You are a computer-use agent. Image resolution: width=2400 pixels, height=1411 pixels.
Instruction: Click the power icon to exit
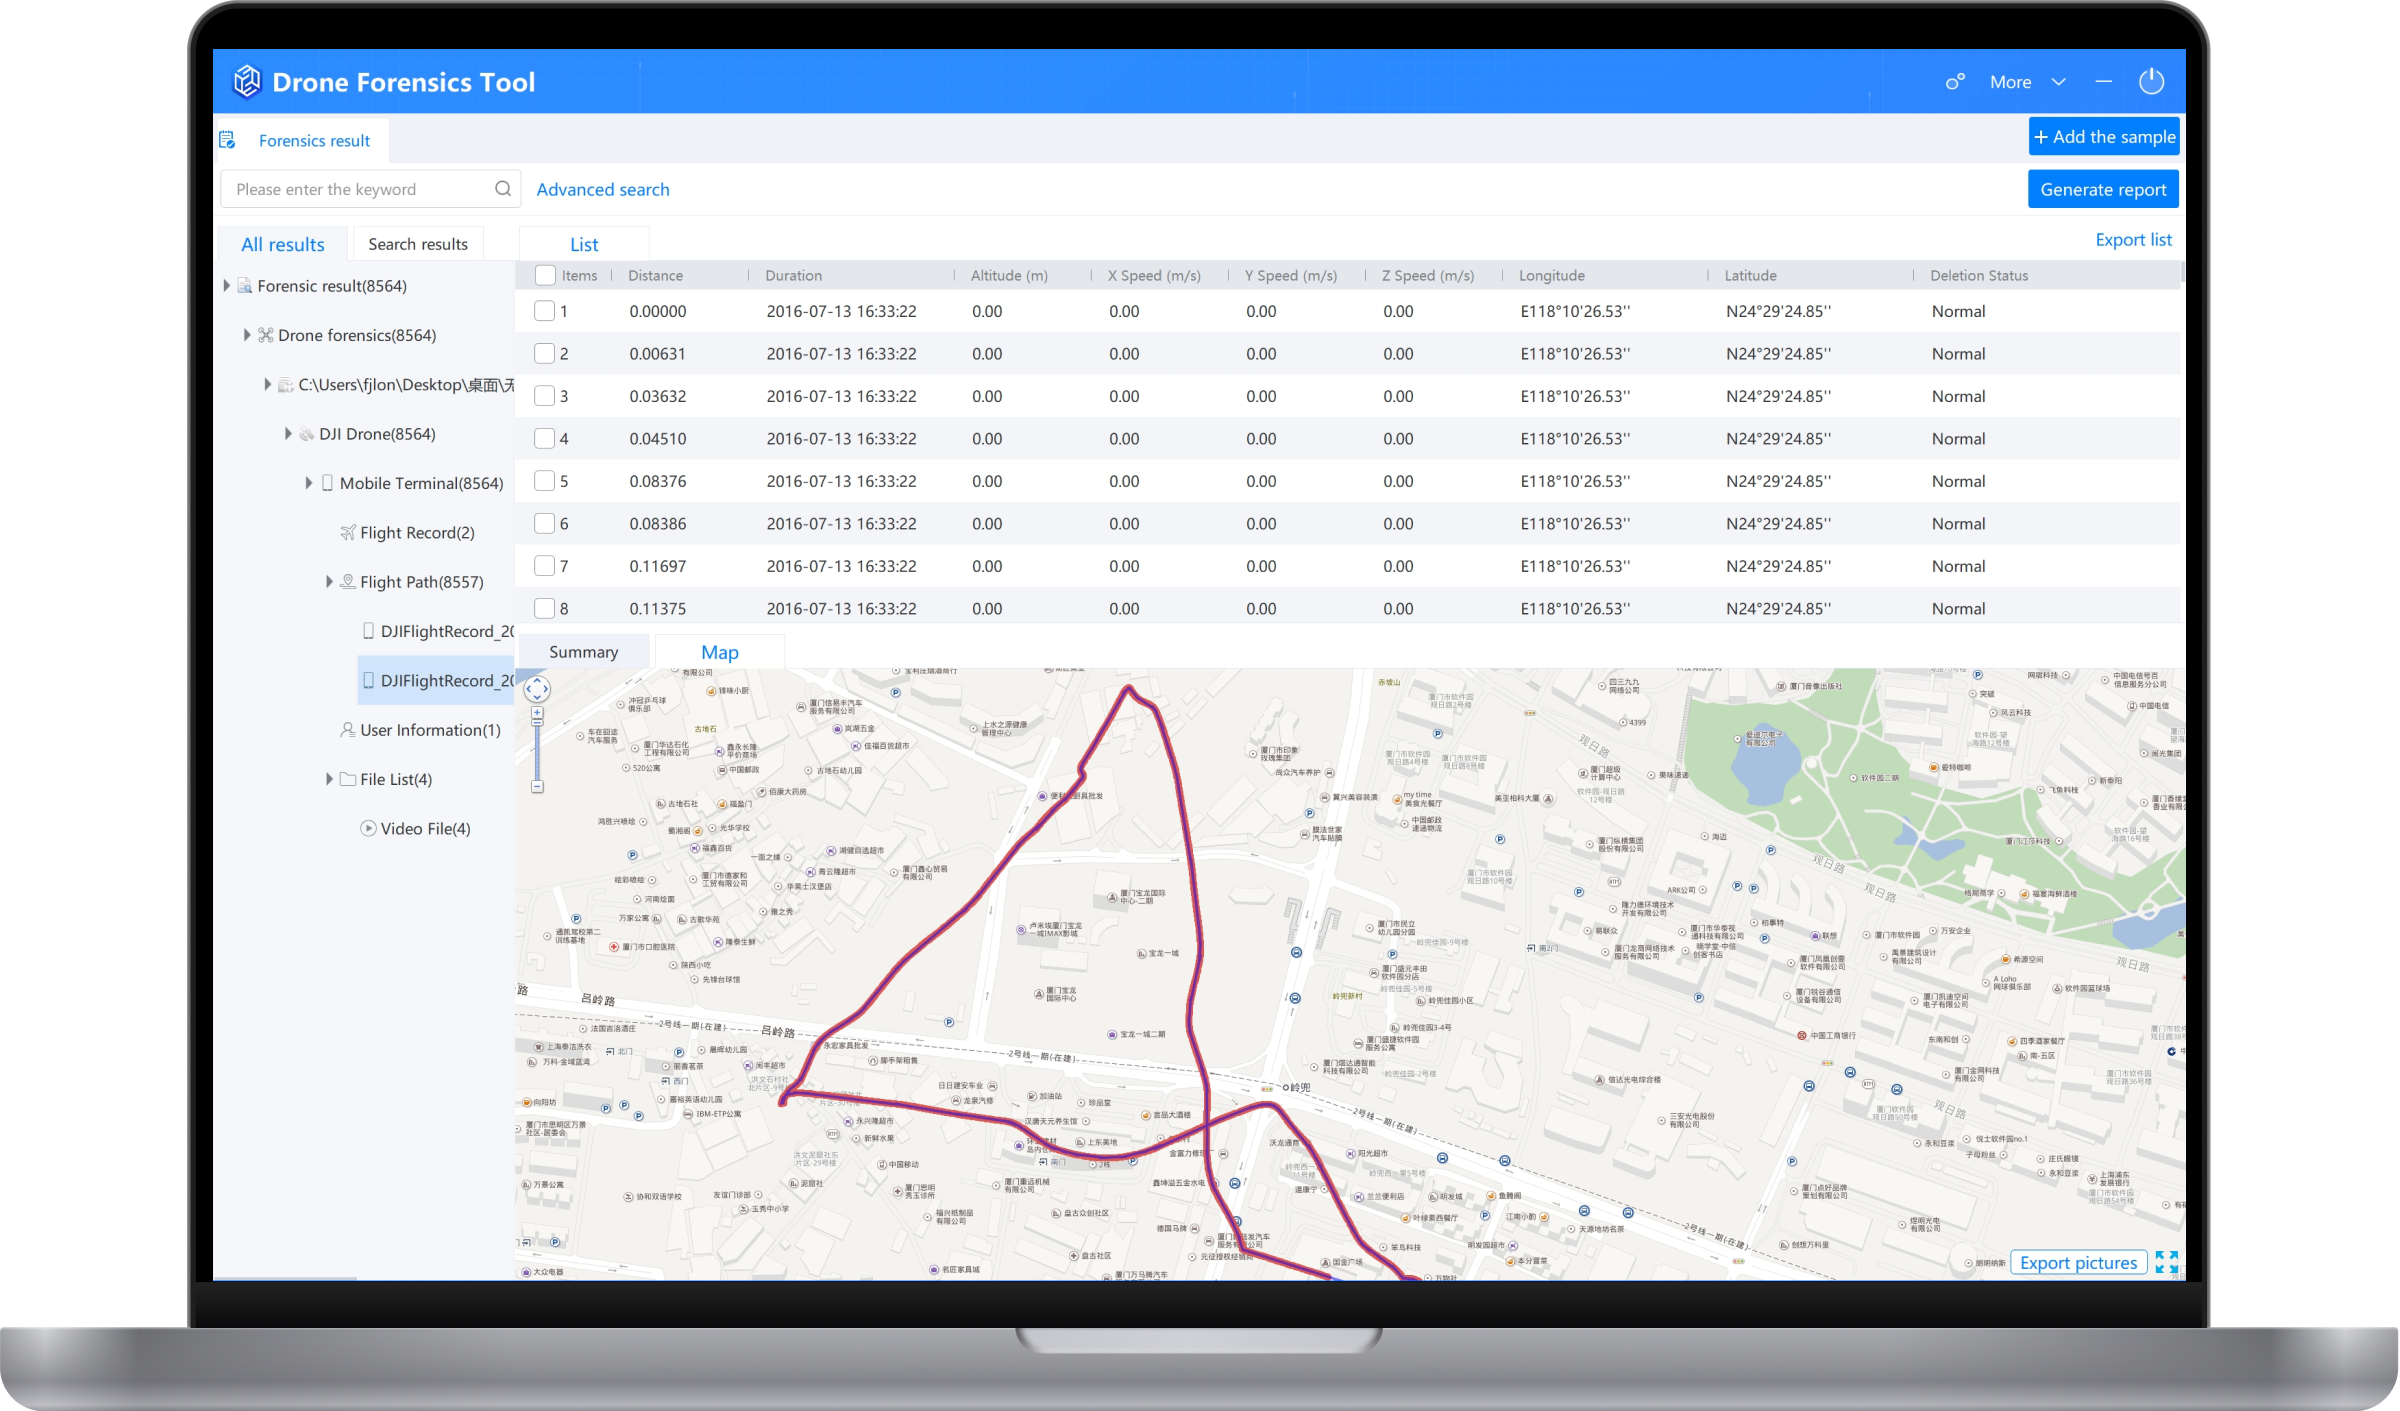[x=2152, y=81]
